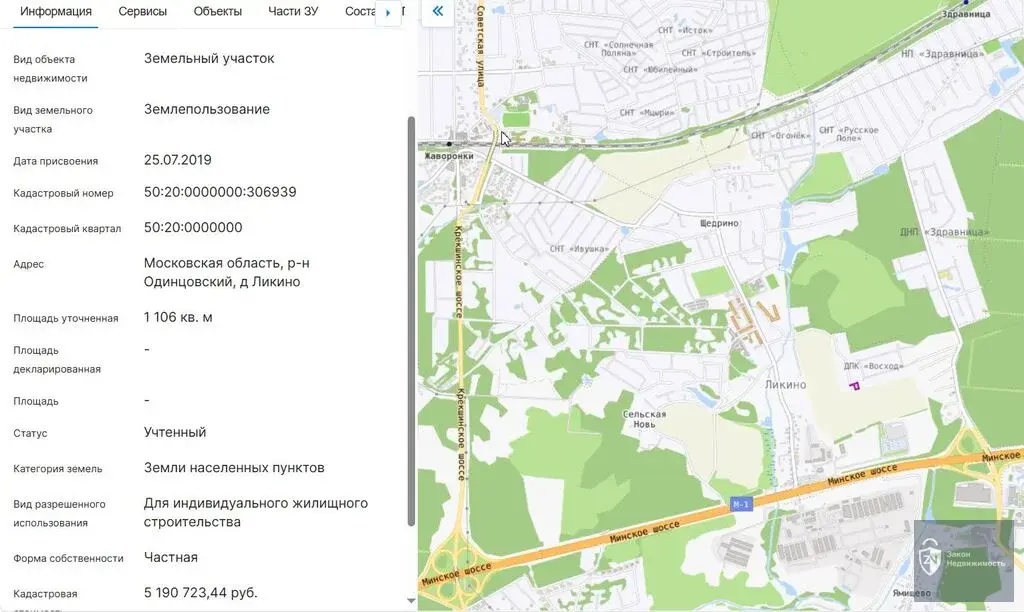Click the cadastral value 5 190 723,44 руб.
Viewport: 1024px width, 612px height.
point(201,593)
